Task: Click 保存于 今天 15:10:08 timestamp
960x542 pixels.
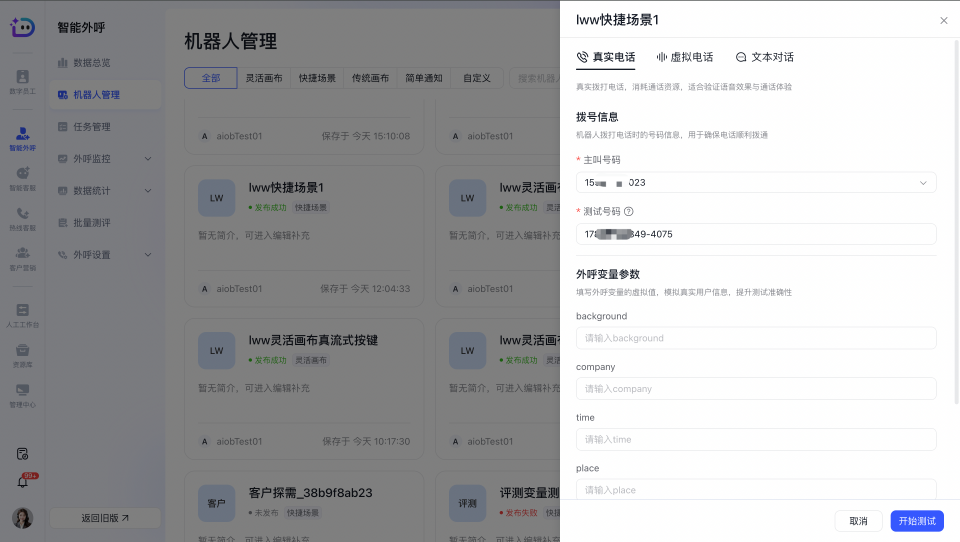Action: (366, 136)
